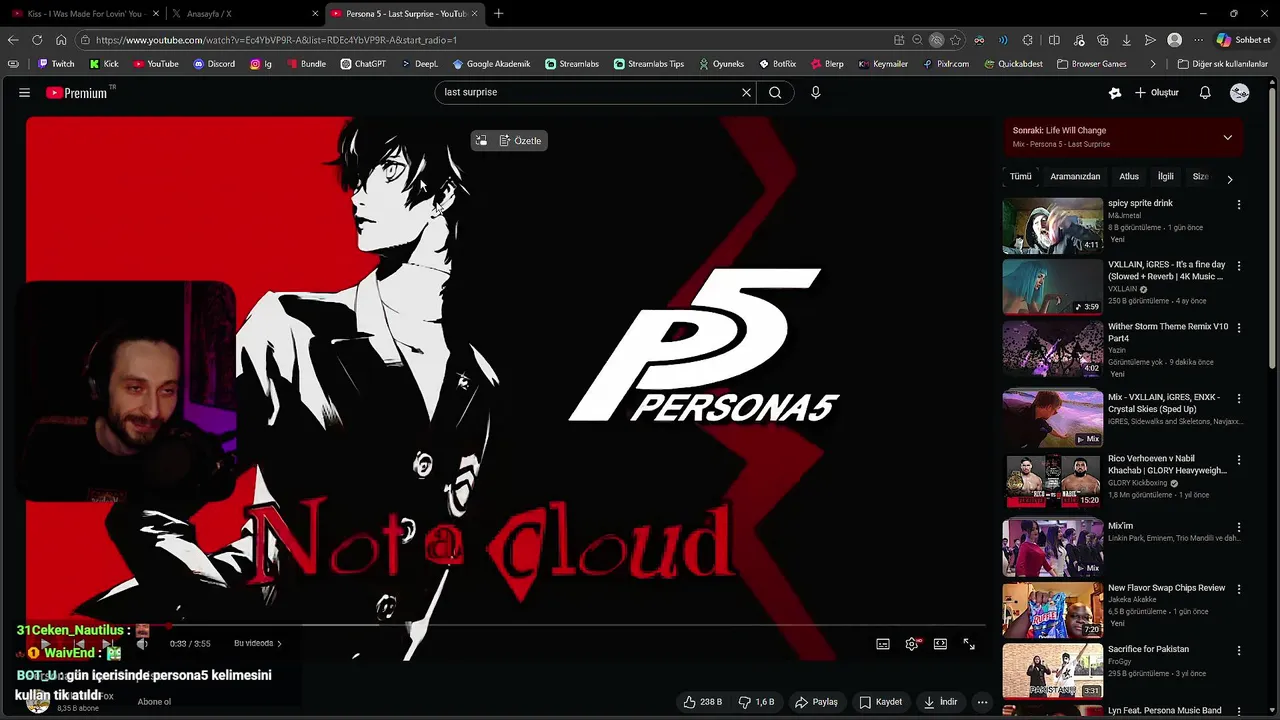Open the browser home page
The image size is (1280, 720).
(61, 40)
